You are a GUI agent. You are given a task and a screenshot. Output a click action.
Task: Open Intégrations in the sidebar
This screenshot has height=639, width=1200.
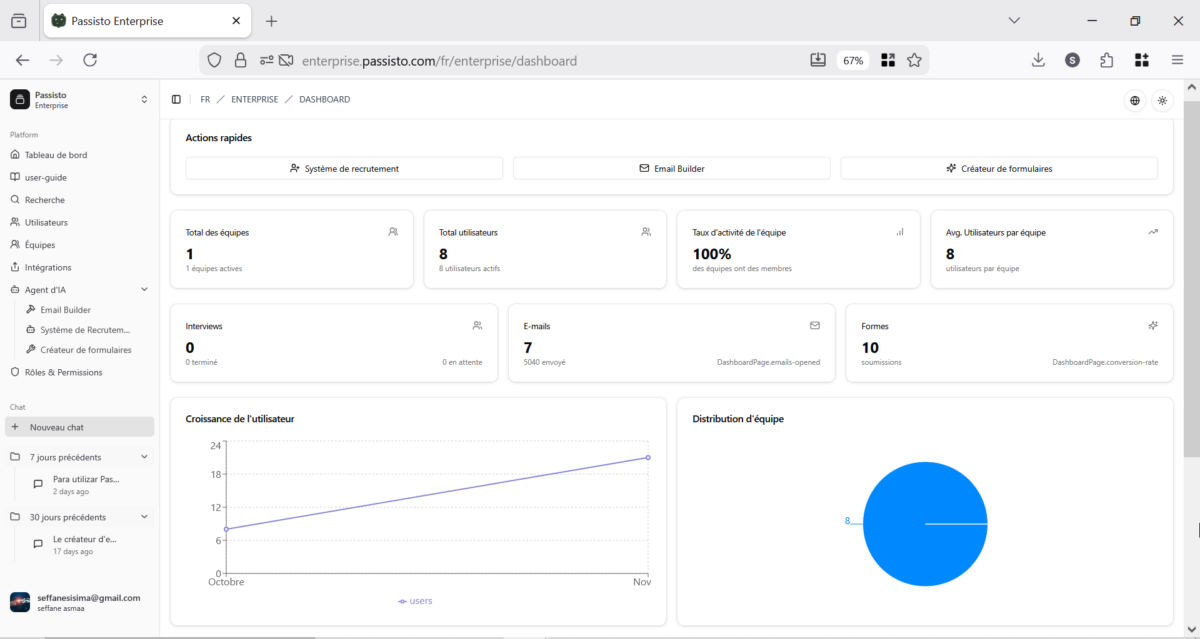pyautogui.click(x=48, y=267)
